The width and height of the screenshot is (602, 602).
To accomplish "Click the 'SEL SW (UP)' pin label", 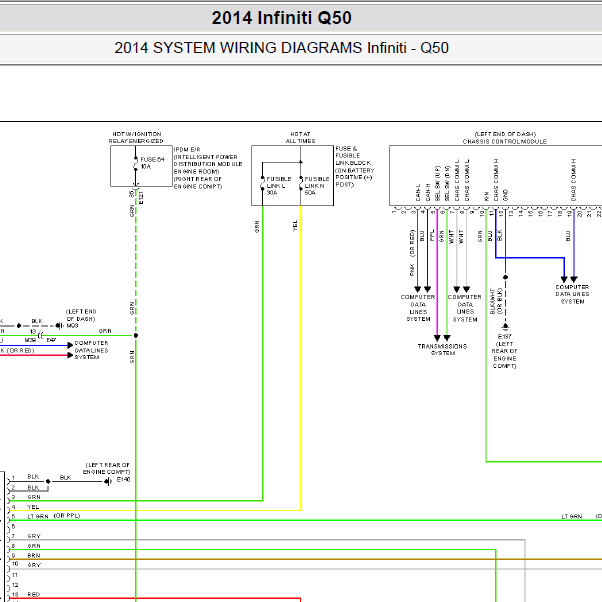I will (x=437, y=184).
